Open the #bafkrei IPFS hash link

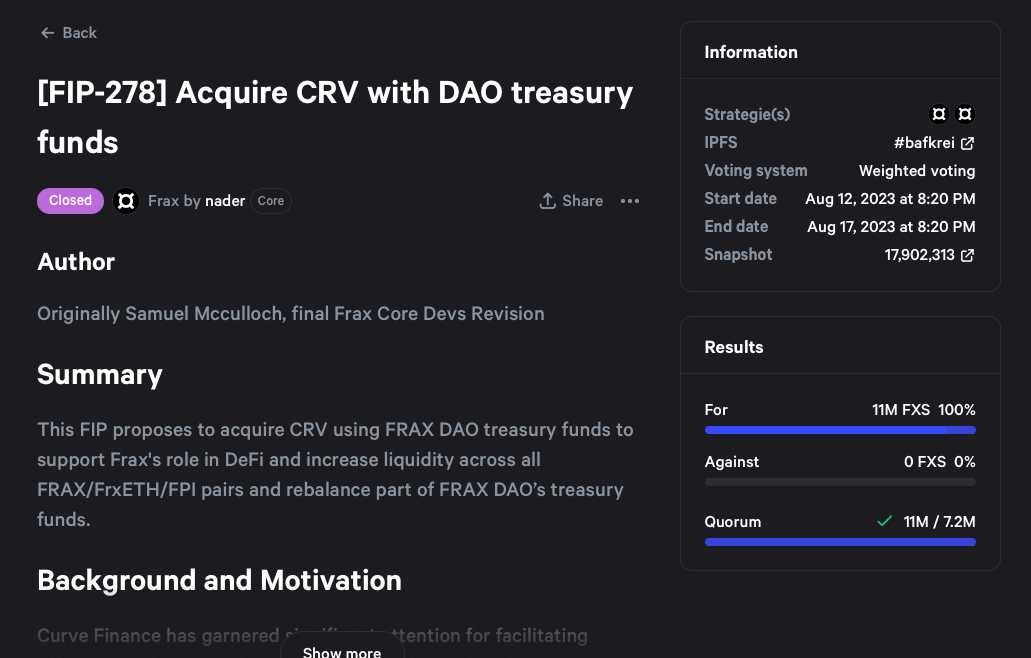926,143
